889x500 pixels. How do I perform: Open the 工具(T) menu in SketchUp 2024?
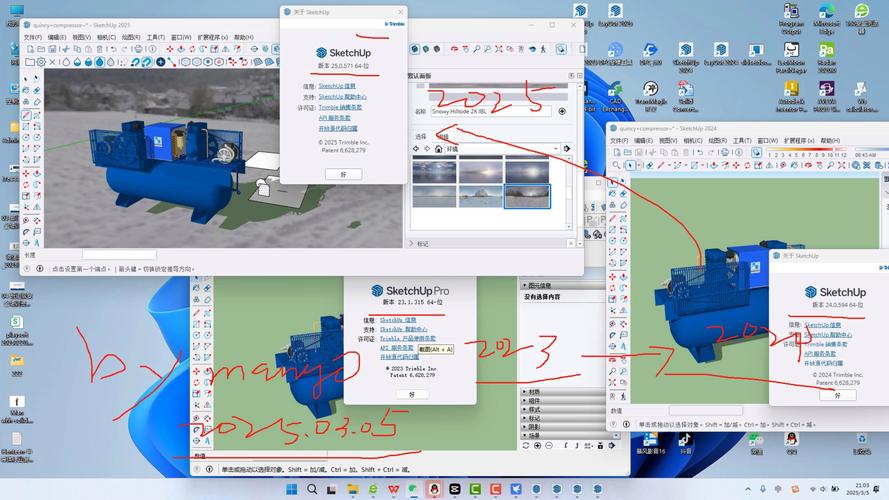pyautogui.click(x=742, y=141)
